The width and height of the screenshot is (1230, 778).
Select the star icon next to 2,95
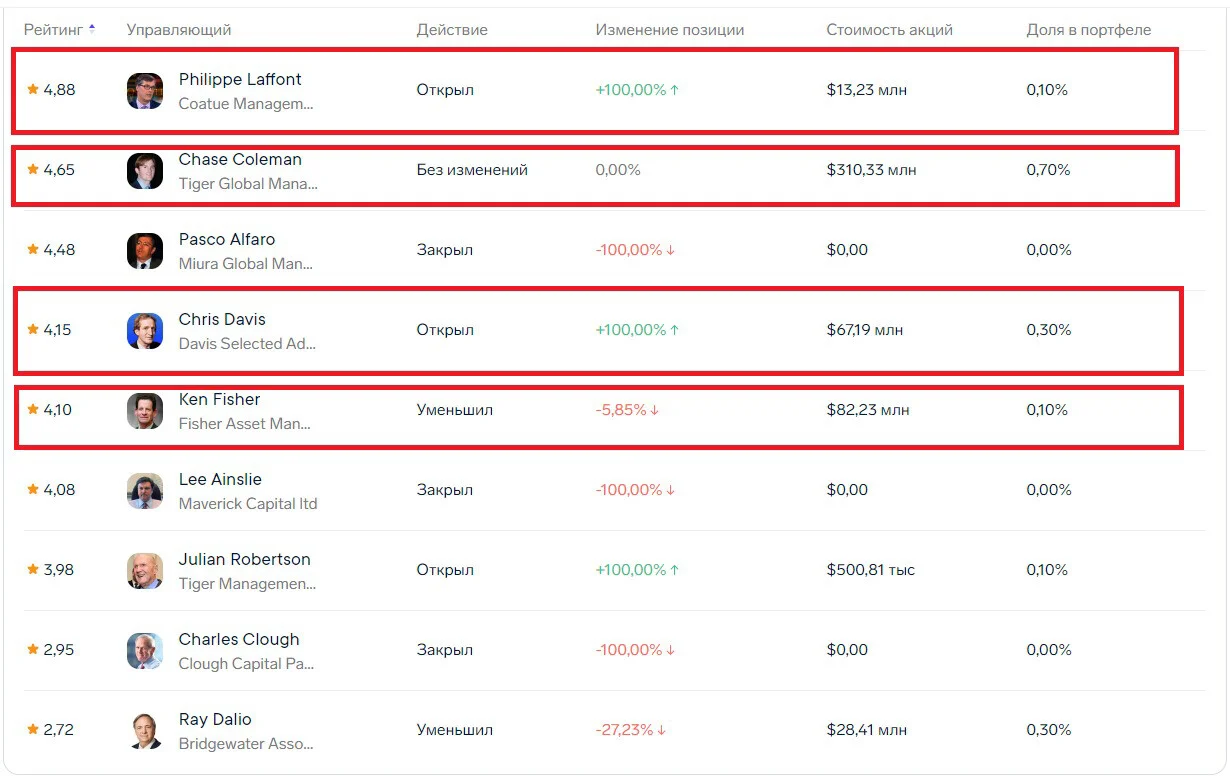click(33, 649)
